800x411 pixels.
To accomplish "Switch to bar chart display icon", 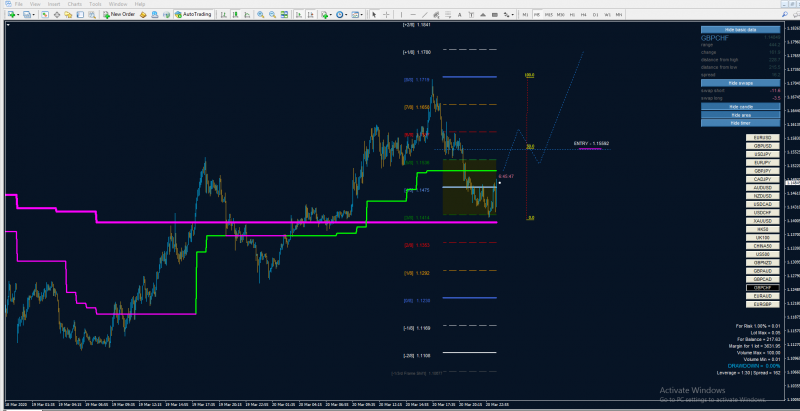I will pos(223,15).
